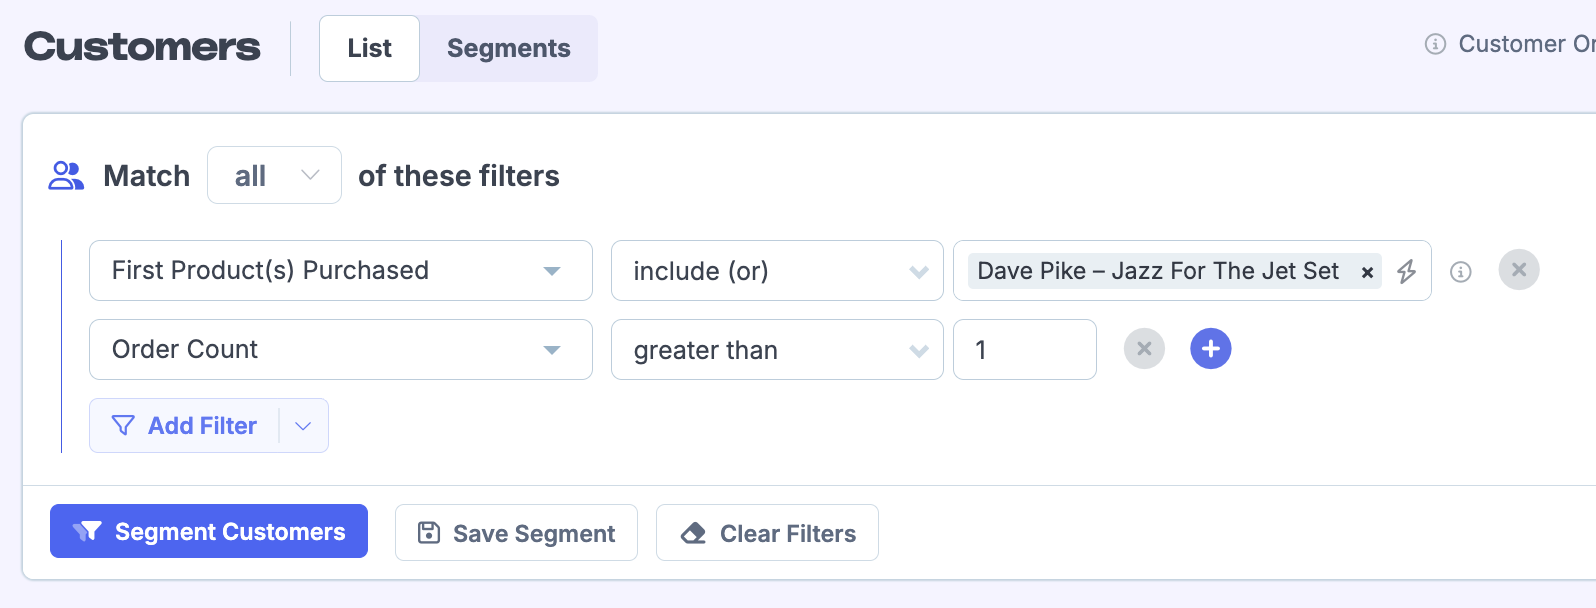Open the Match all dropdown
1596x608 pixels.
pos(274,176)
